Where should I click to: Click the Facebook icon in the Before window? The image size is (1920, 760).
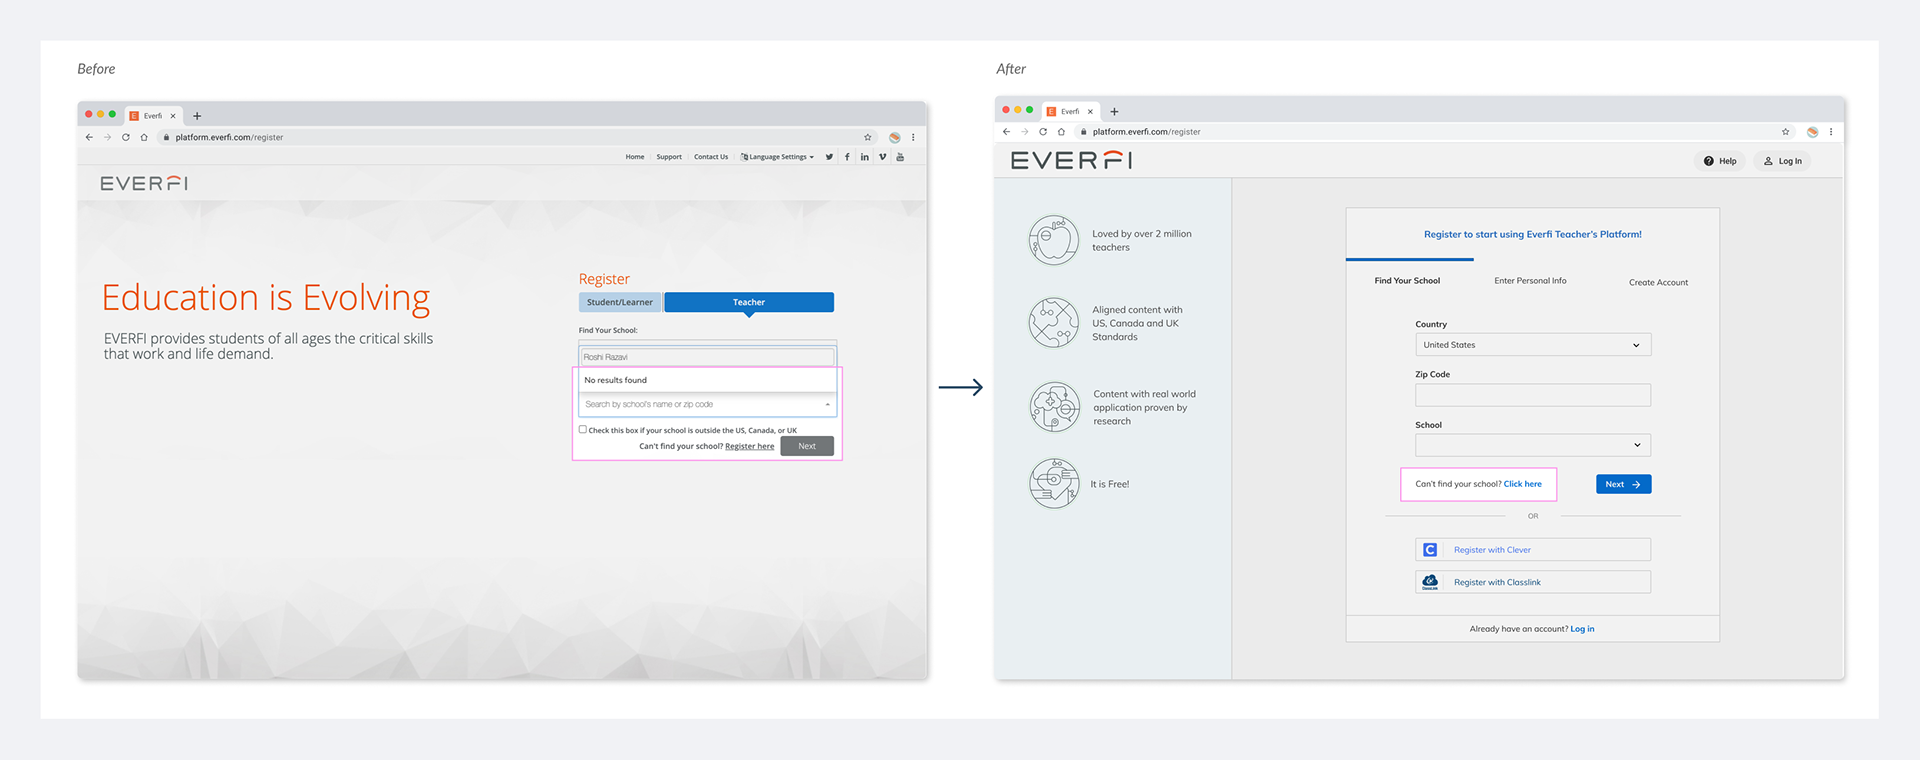[847, 157]
